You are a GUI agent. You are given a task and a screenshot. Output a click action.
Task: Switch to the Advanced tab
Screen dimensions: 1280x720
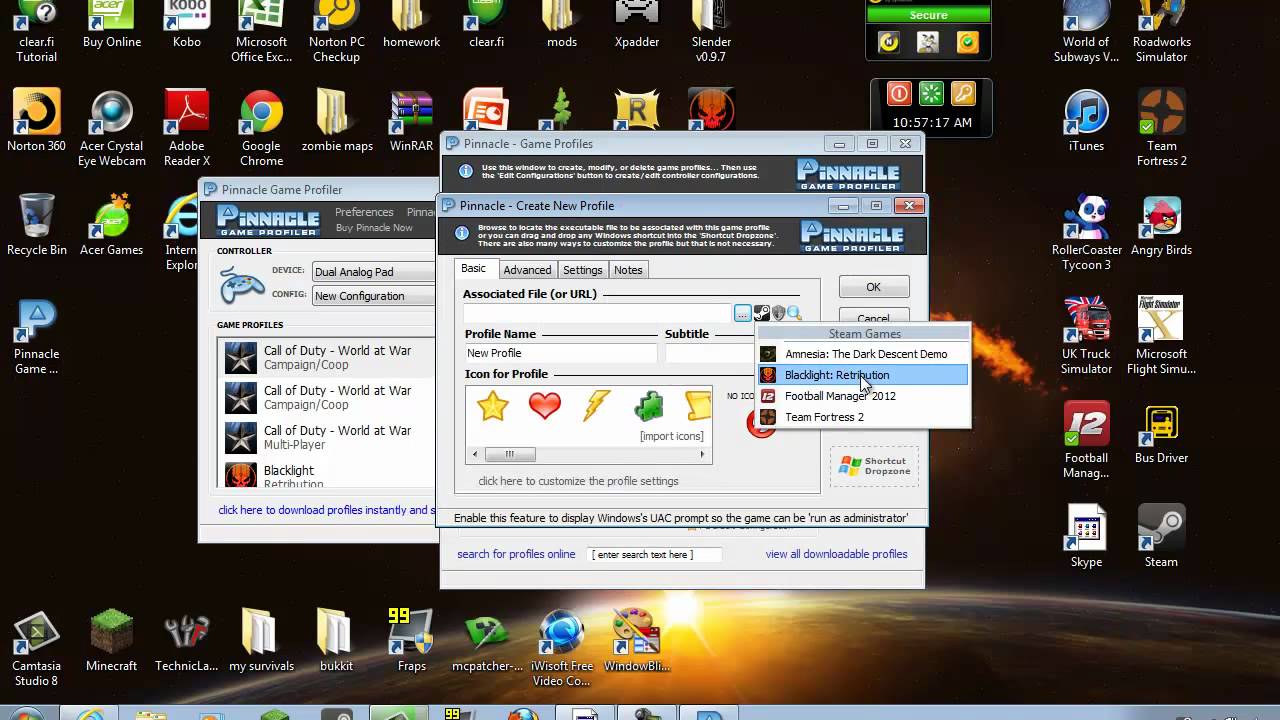(x=527, y=270)
